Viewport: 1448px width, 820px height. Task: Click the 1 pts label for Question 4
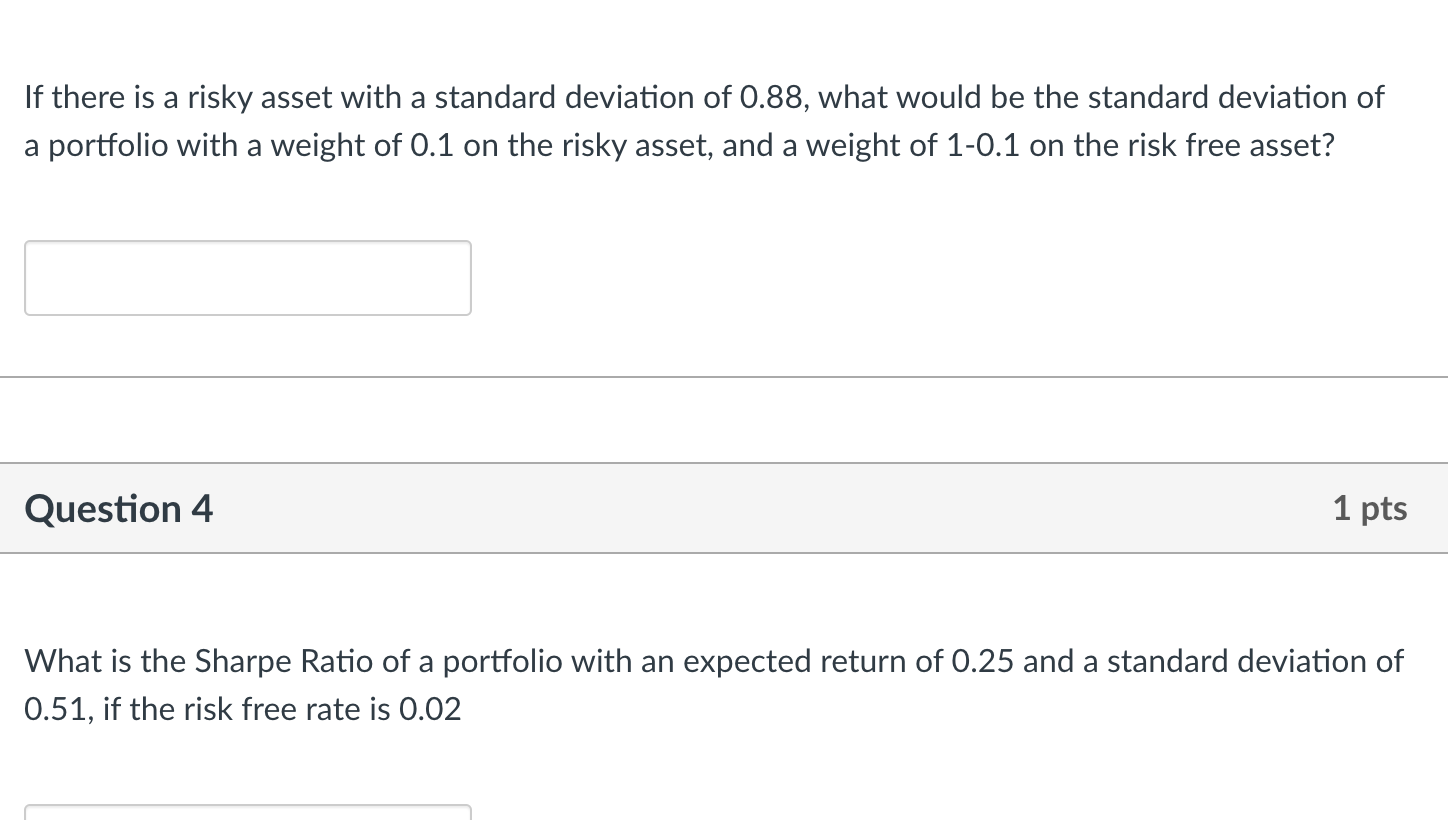(x=1370, y=508)
